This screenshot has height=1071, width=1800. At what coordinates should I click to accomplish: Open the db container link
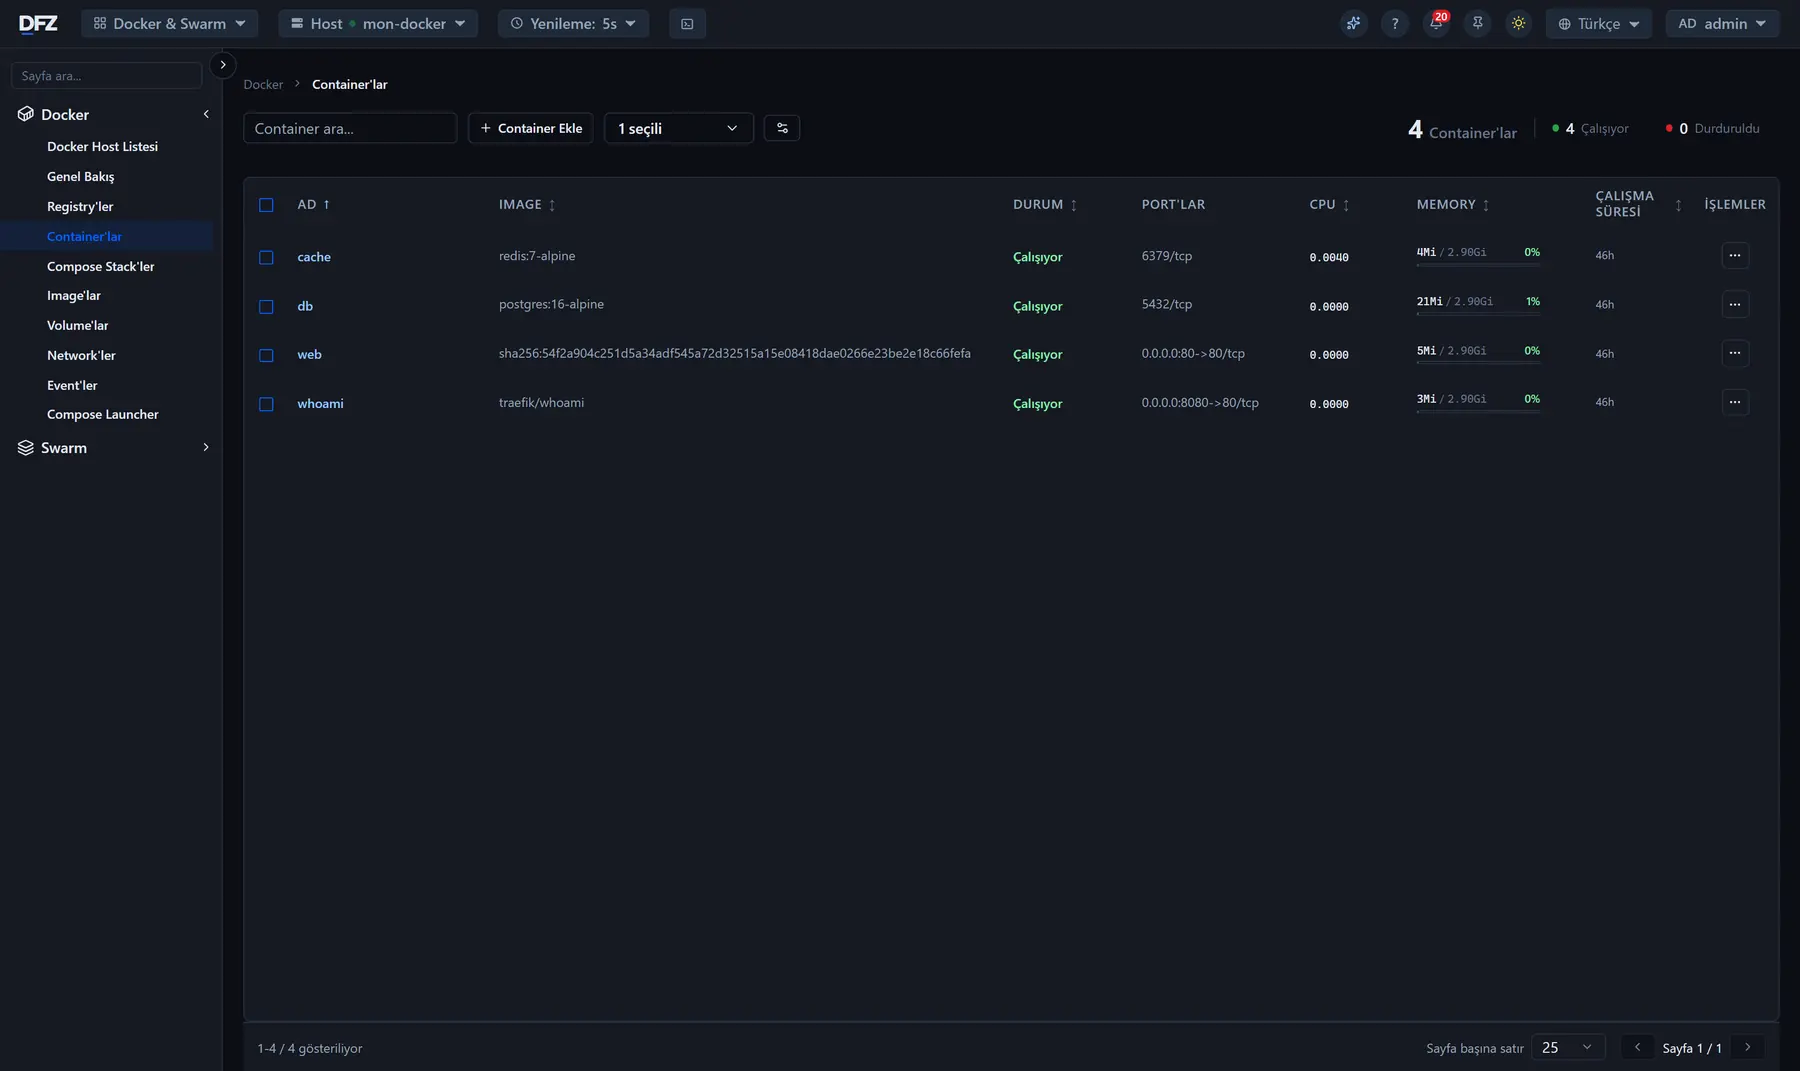point(305,306)
